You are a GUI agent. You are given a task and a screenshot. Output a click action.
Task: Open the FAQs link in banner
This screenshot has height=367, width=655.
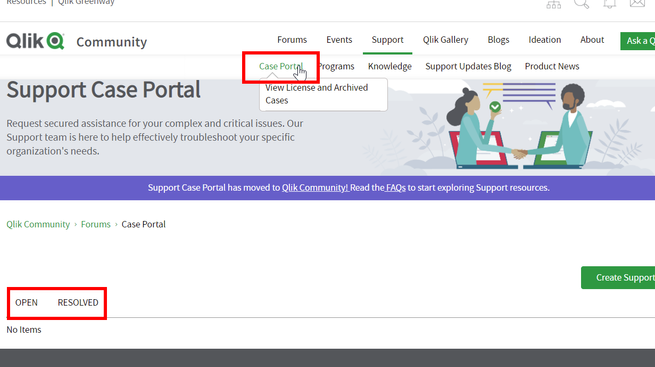[396, 188]
